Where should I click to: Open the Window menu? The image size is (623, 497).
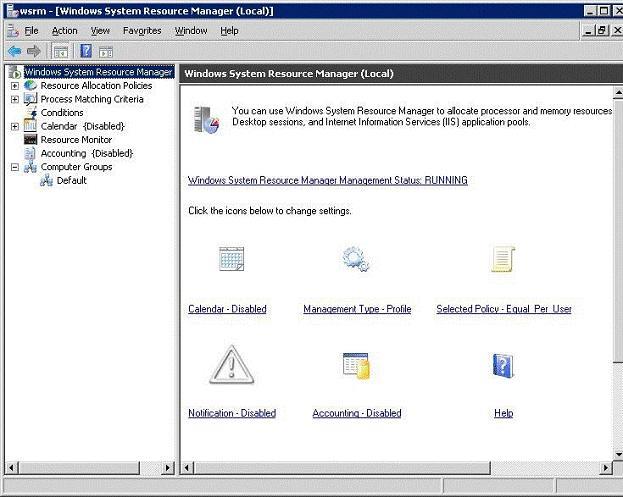pos(191,31)
